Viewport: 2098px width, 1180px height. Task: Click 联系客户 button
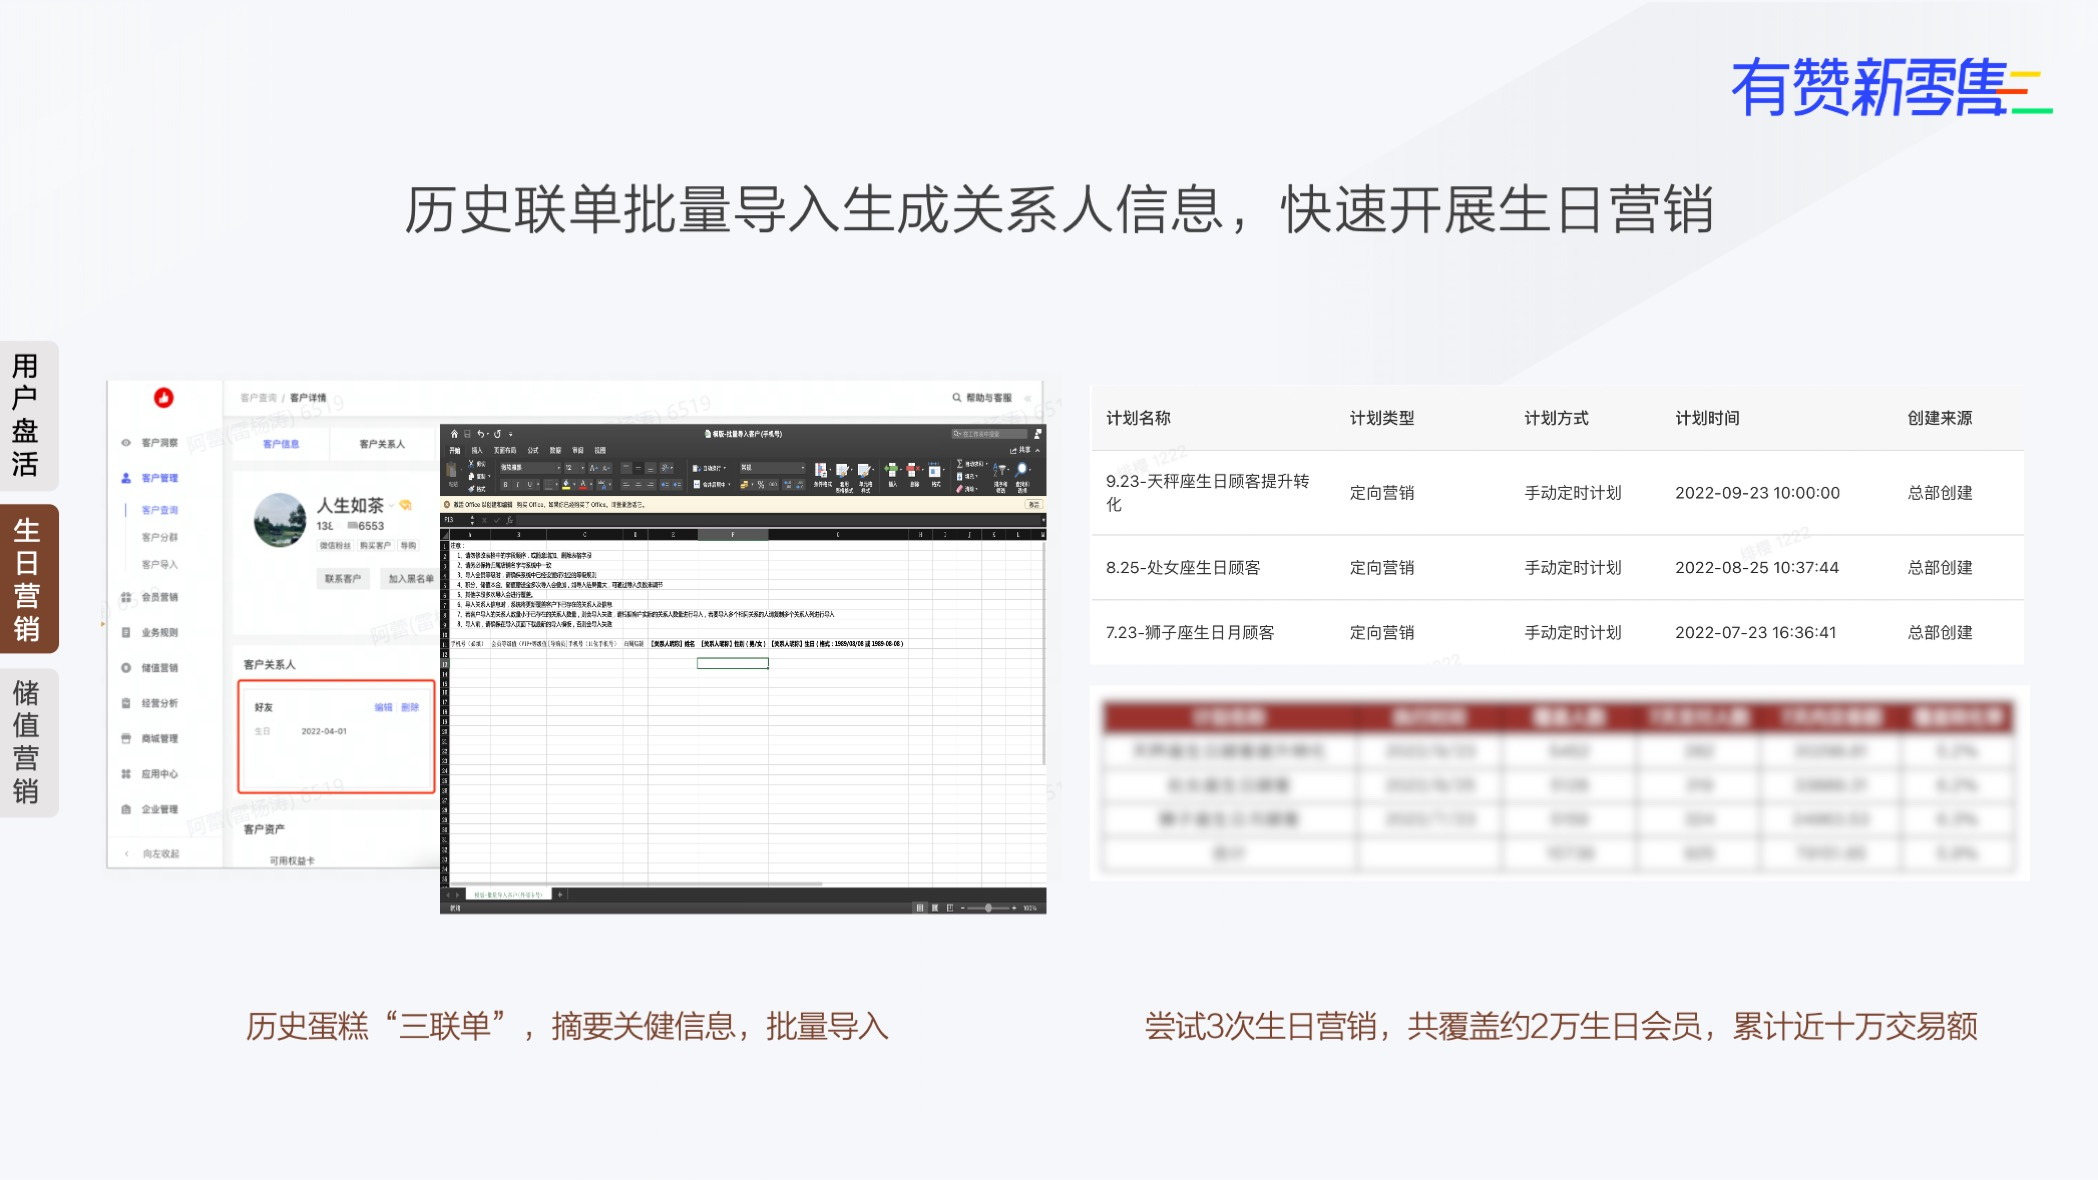tap(343, 578)
